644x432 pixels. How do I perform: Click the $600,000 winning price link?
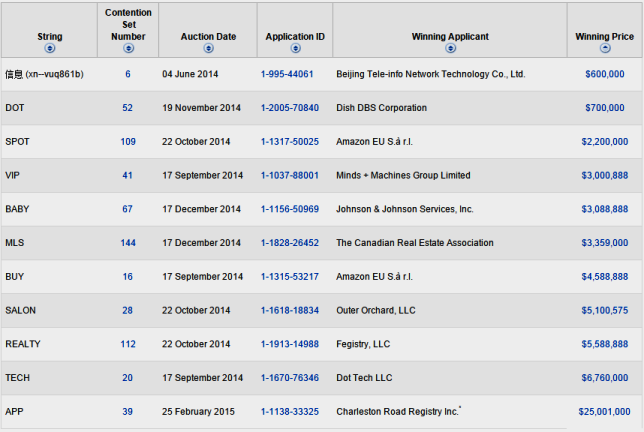click(605, 74)
